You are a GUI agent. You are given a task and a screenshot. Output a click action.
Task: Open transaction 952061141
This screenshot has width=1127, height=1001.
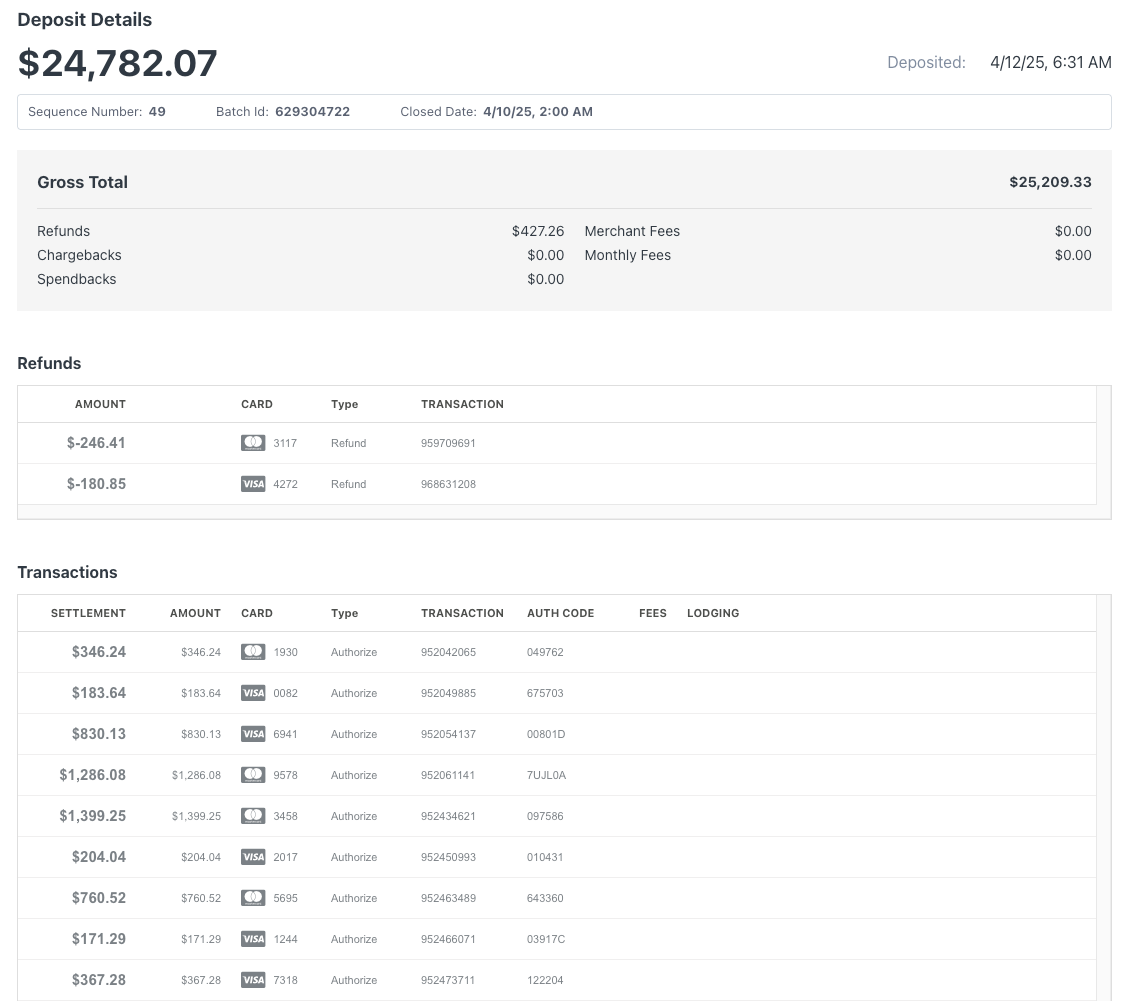click(x=448, y=775)
